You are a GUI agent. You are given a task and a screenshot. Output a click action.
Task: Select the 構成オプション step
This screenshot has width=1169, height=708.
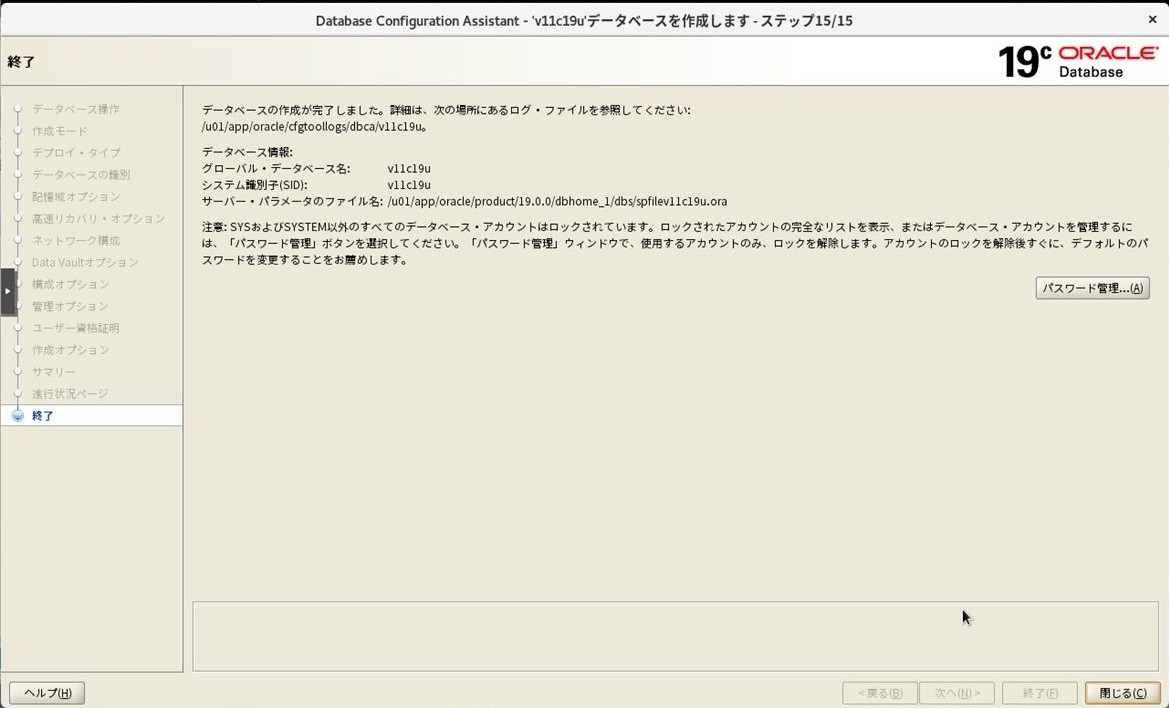click(x=71, y=284)
